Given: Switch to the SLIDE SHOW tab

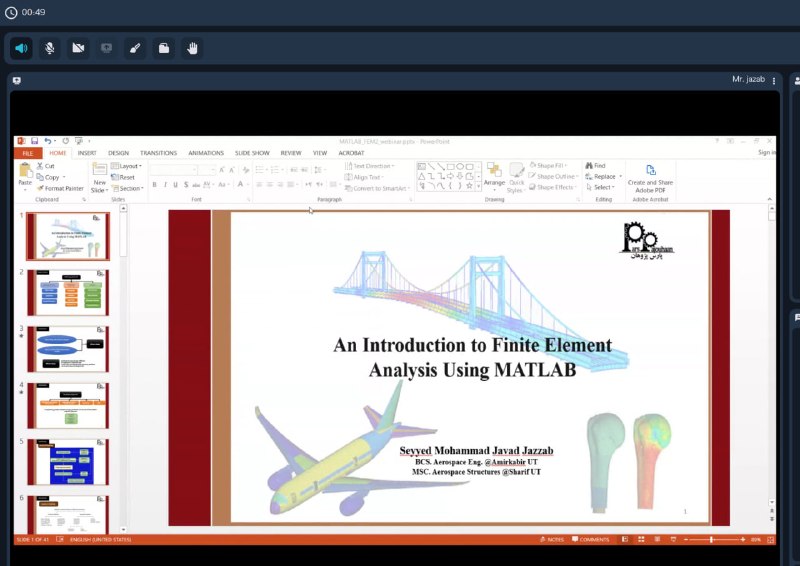Looking at the screenshot, I should click(x=252, y=153).
